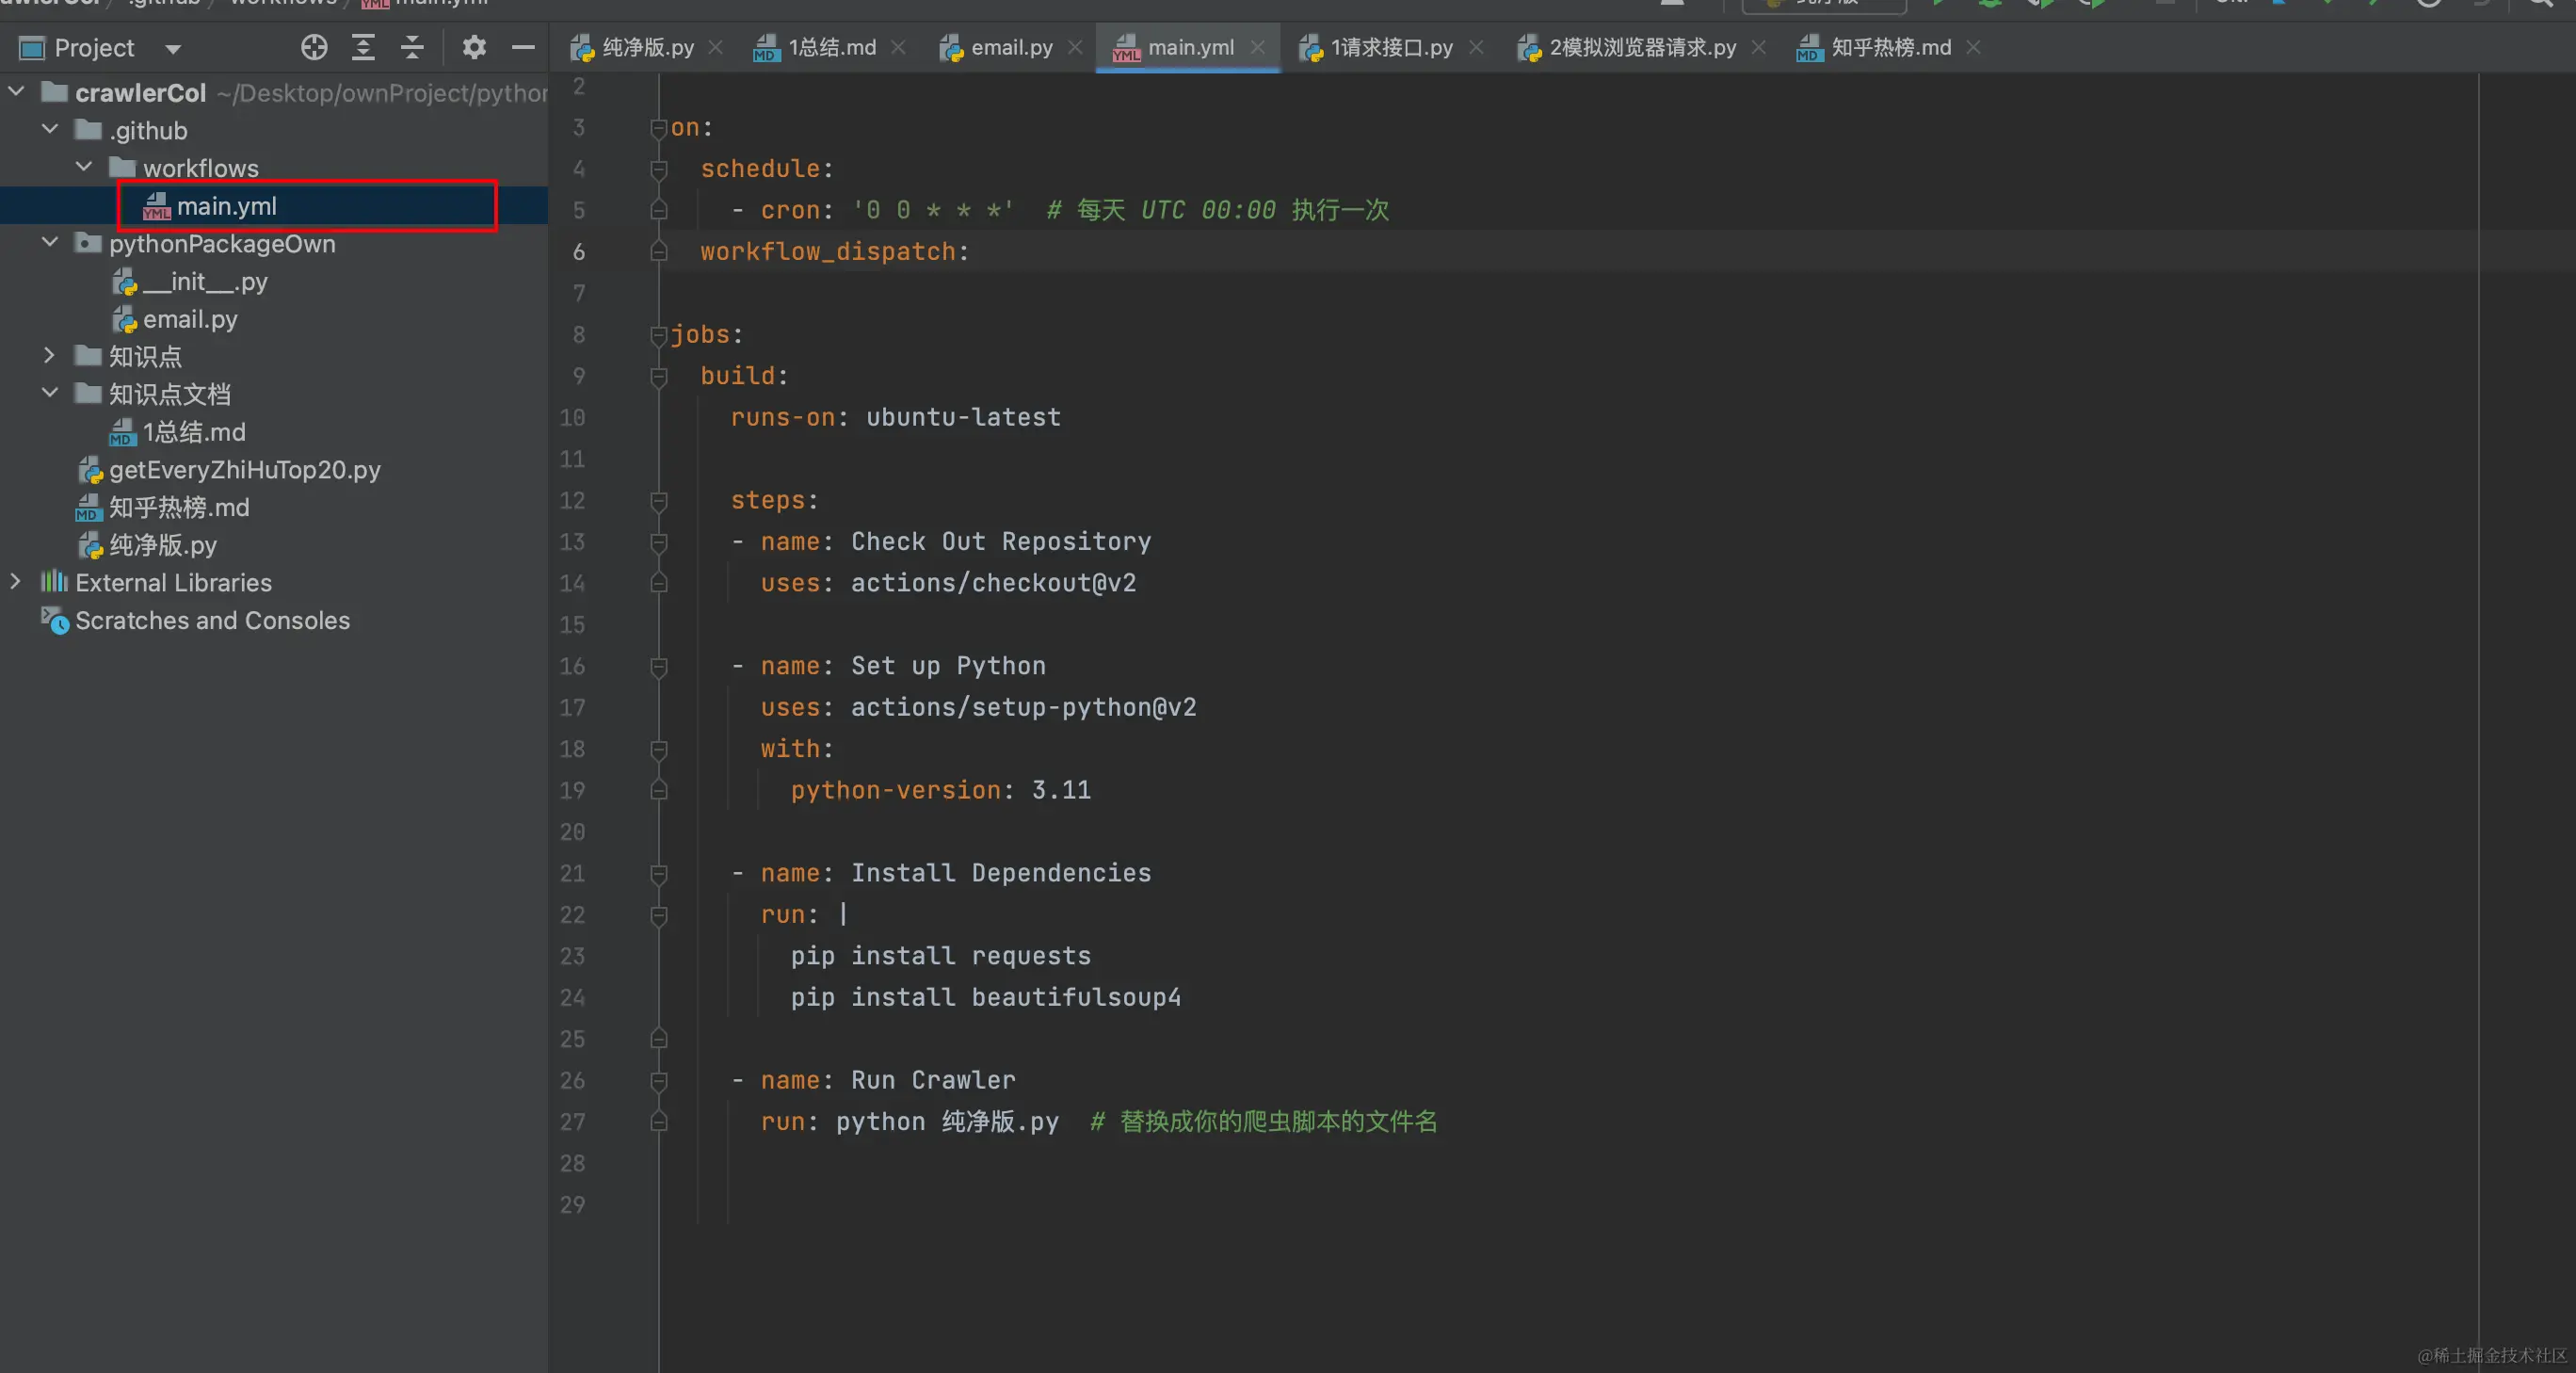Select Scratches and Consoles item
This screenshot has width=2576, height=1373.
212,620
